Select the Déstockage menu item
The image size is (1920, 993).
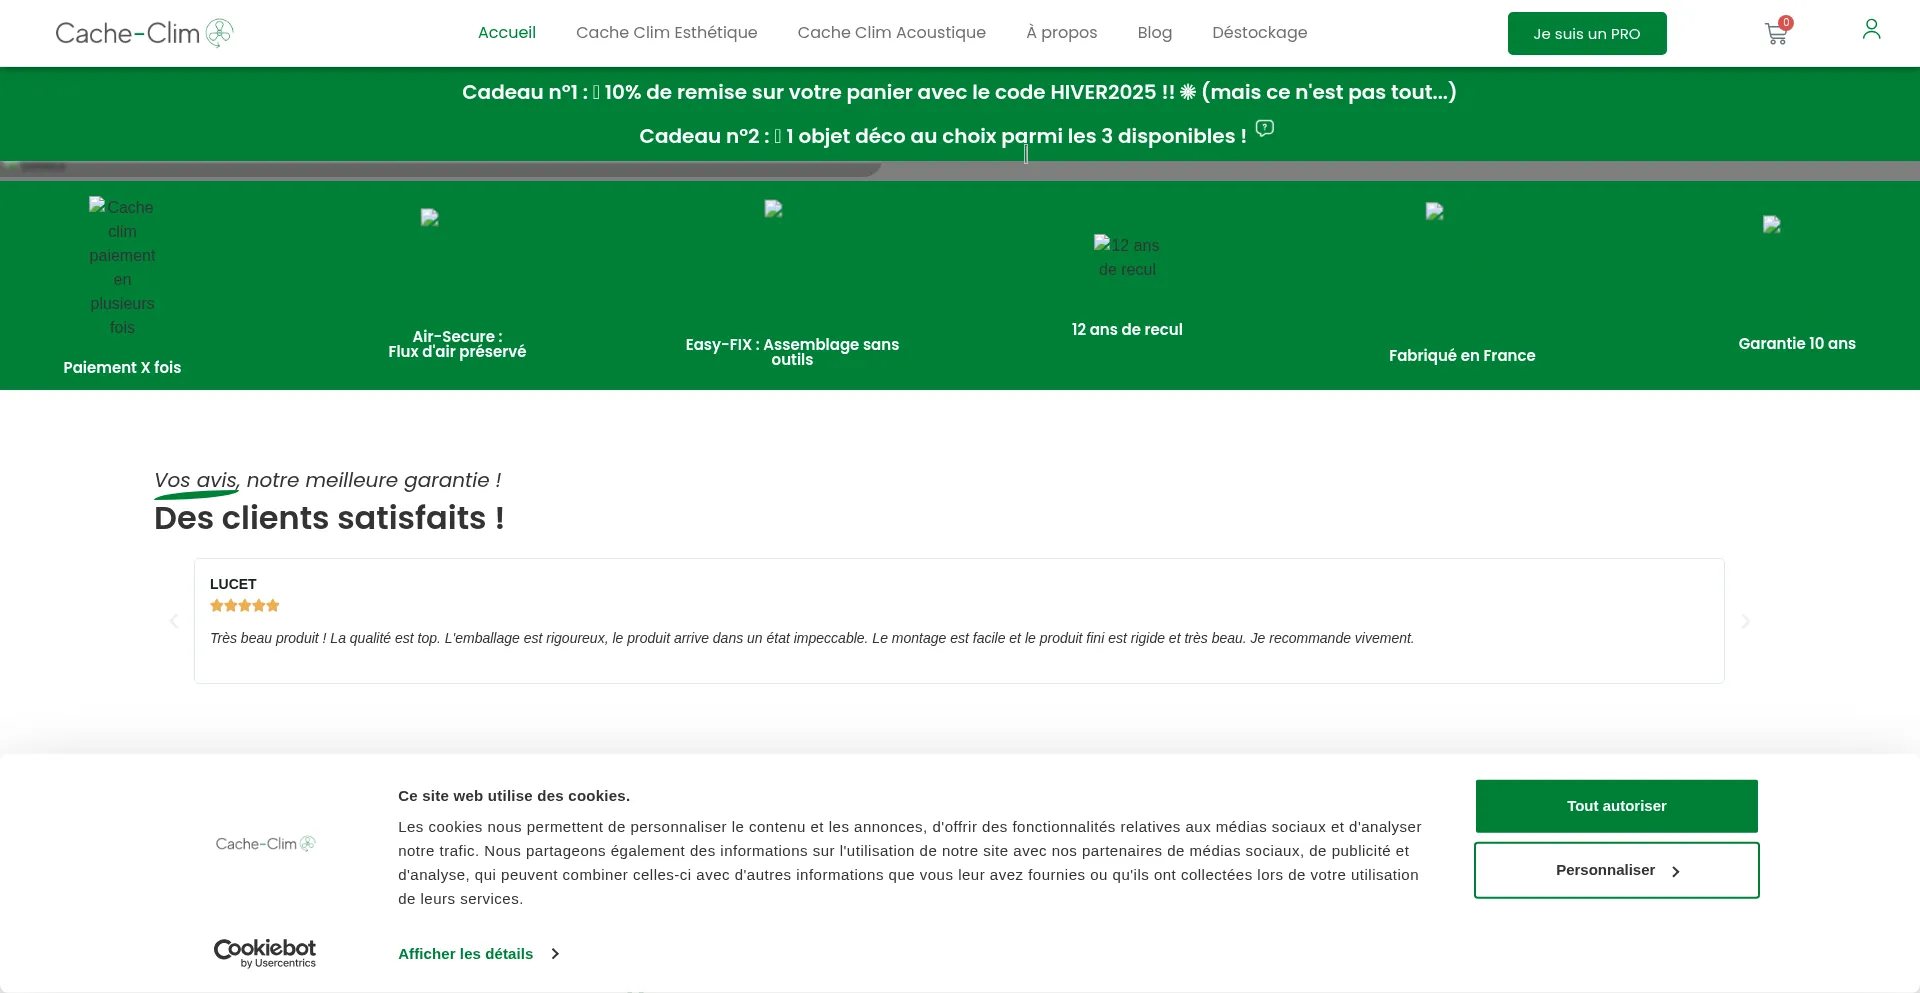coord(1259,33)
